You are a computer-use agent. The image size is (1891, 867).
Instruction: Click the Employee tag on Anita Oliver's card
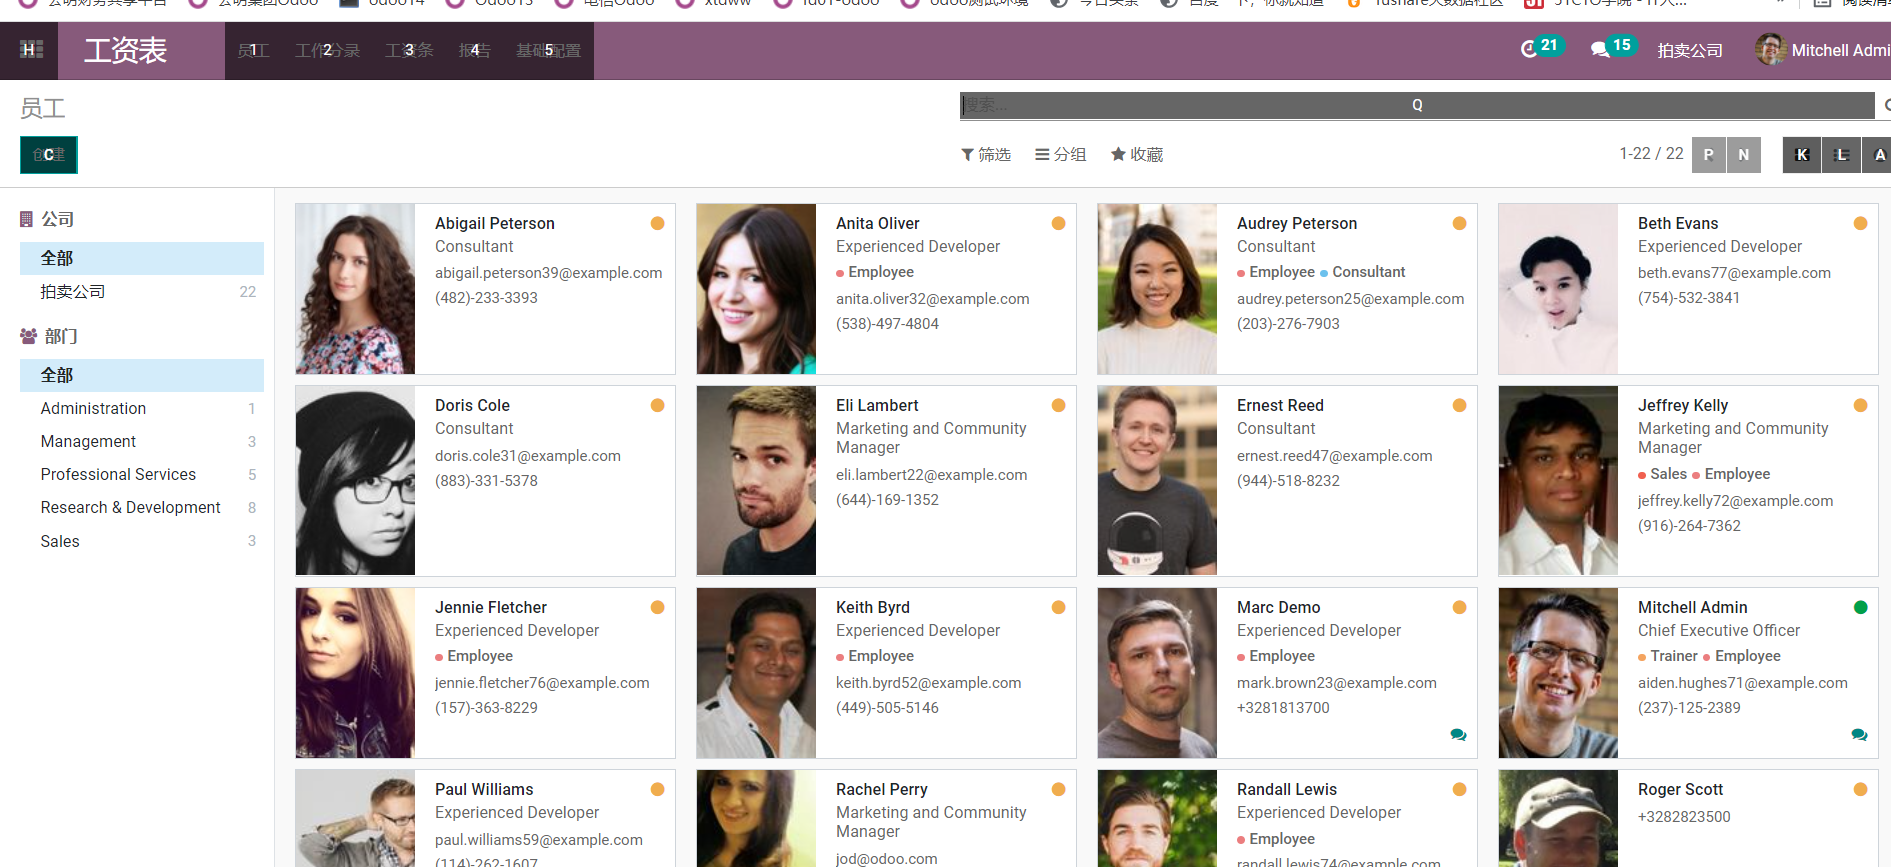(x=875, y=272)
